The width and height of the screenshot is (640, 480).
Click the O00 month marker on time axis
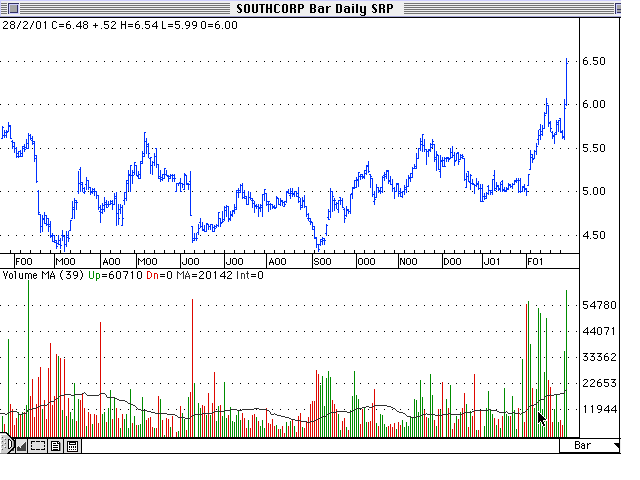(x=366, y=262)
